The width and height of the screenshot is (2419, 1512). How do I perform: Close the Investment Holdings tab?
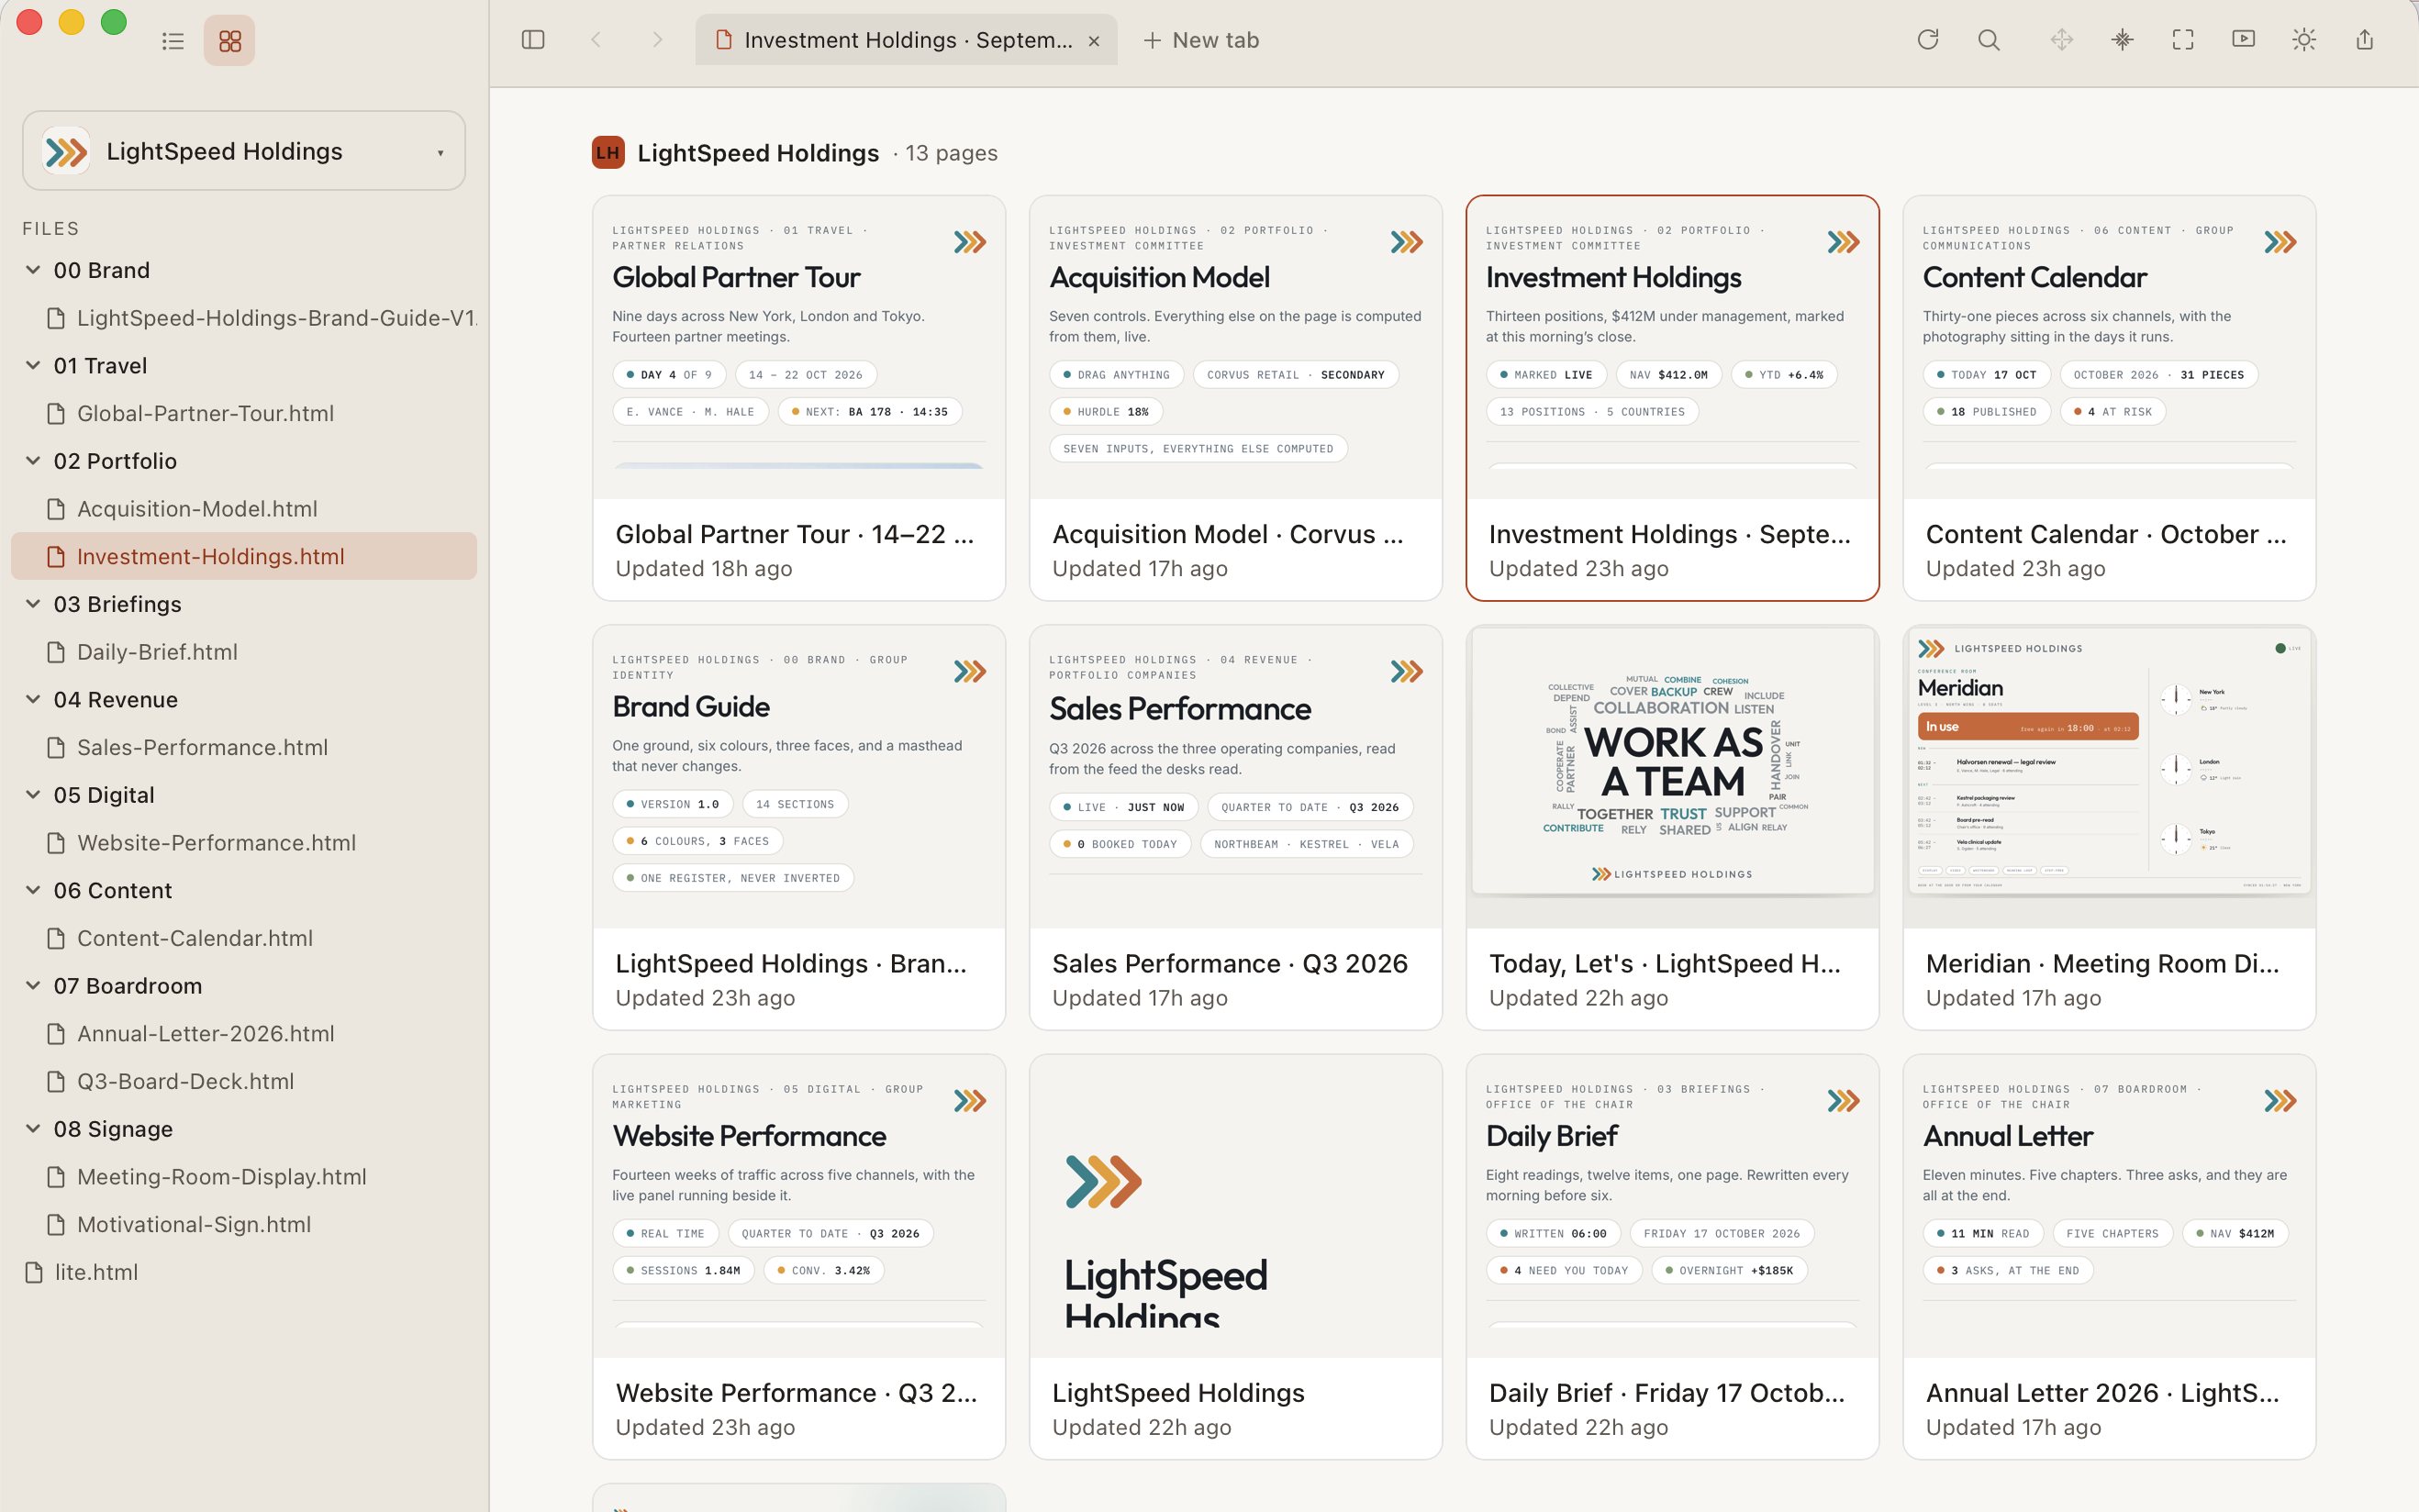point(1094,41)
